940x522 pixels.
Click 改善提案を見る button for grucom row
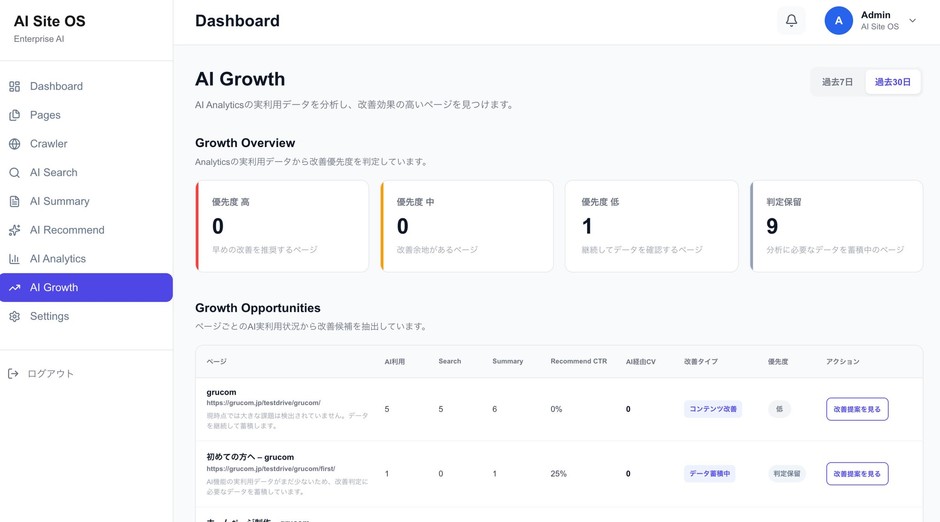[x=857, y=409]
